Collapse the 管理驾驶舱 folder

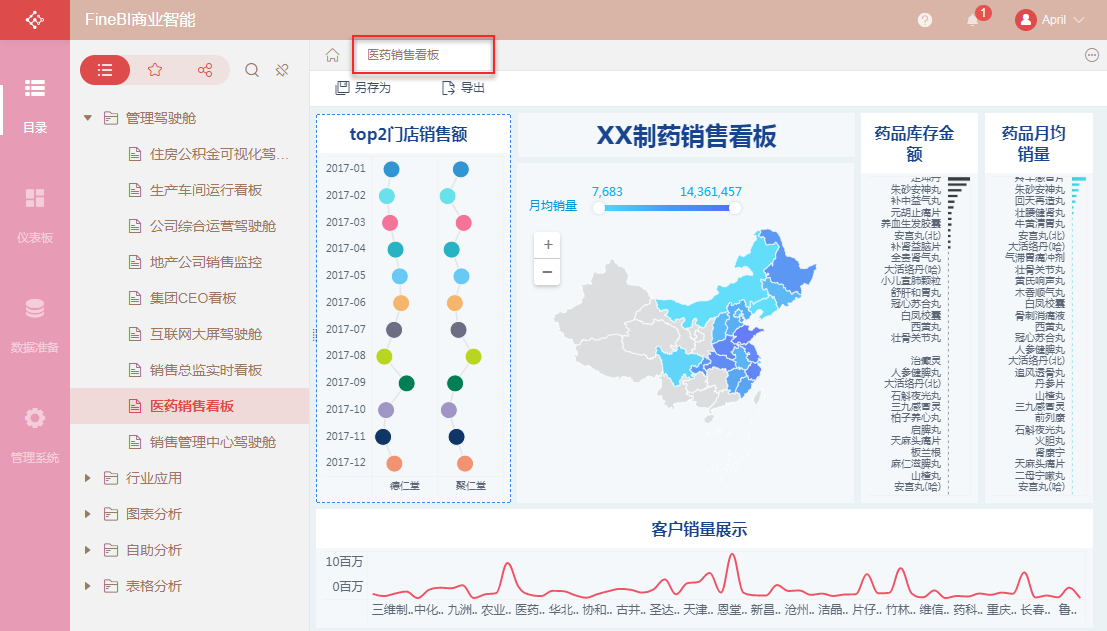(88, 118)
